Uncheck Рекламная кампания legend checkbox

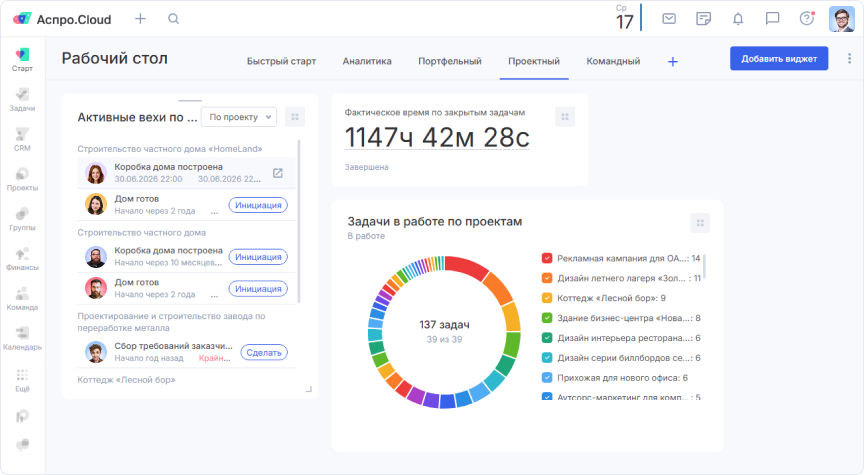click(547, 258)
